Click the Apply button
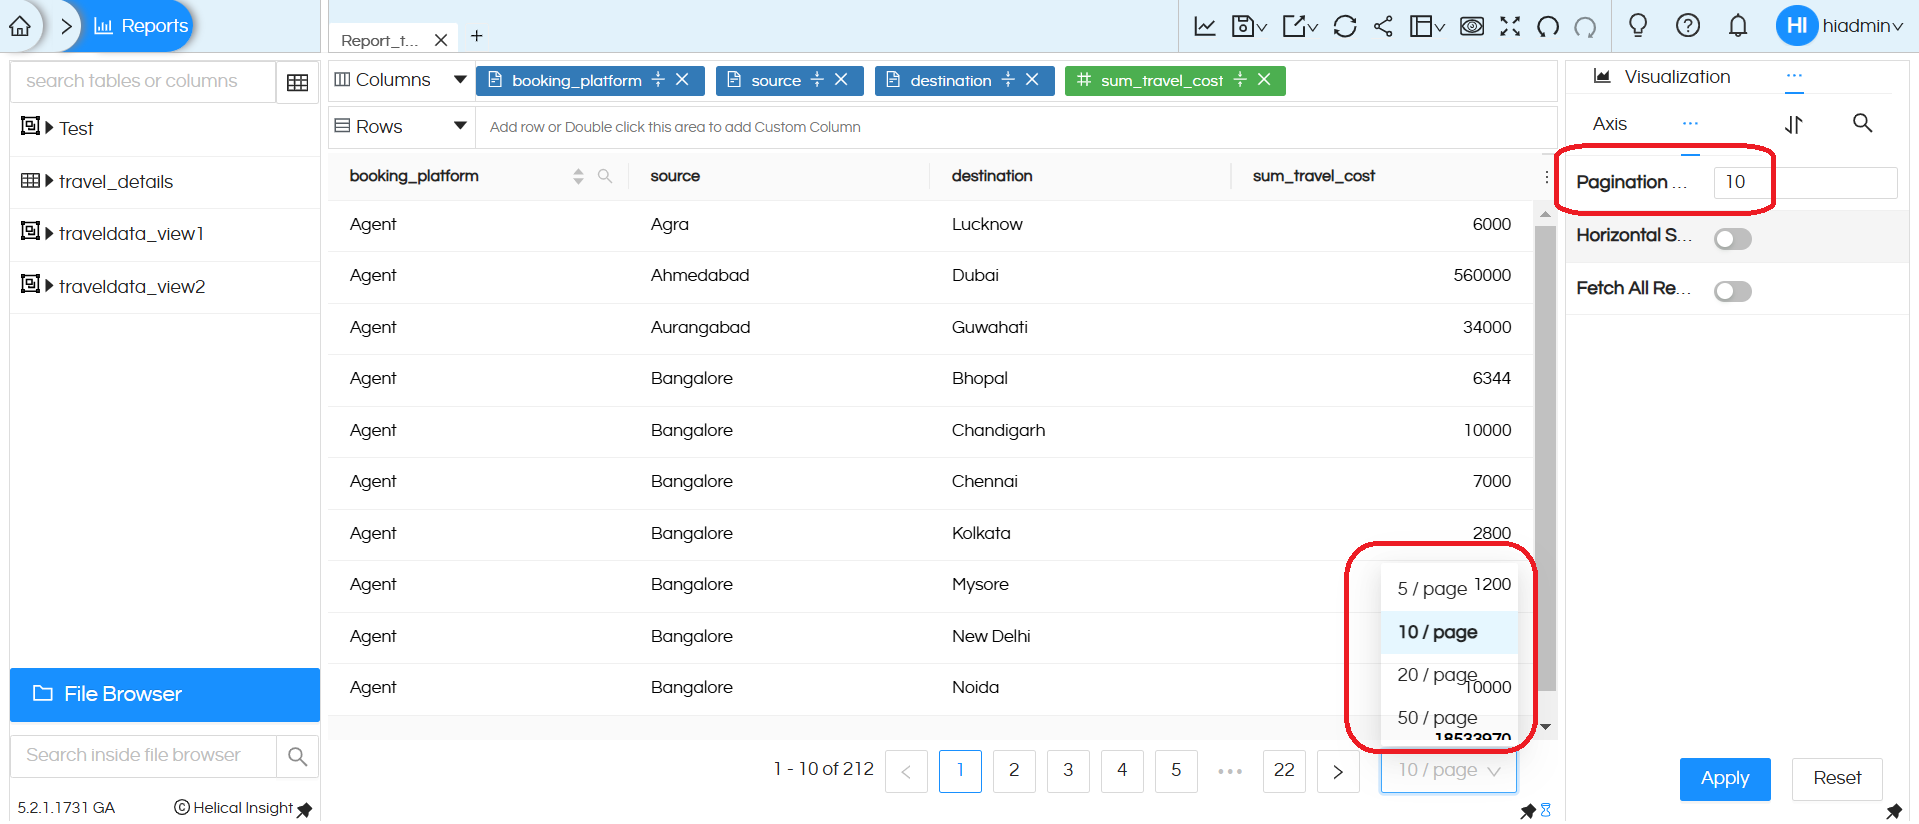1919x824 pixels. tap(1725, 779)
